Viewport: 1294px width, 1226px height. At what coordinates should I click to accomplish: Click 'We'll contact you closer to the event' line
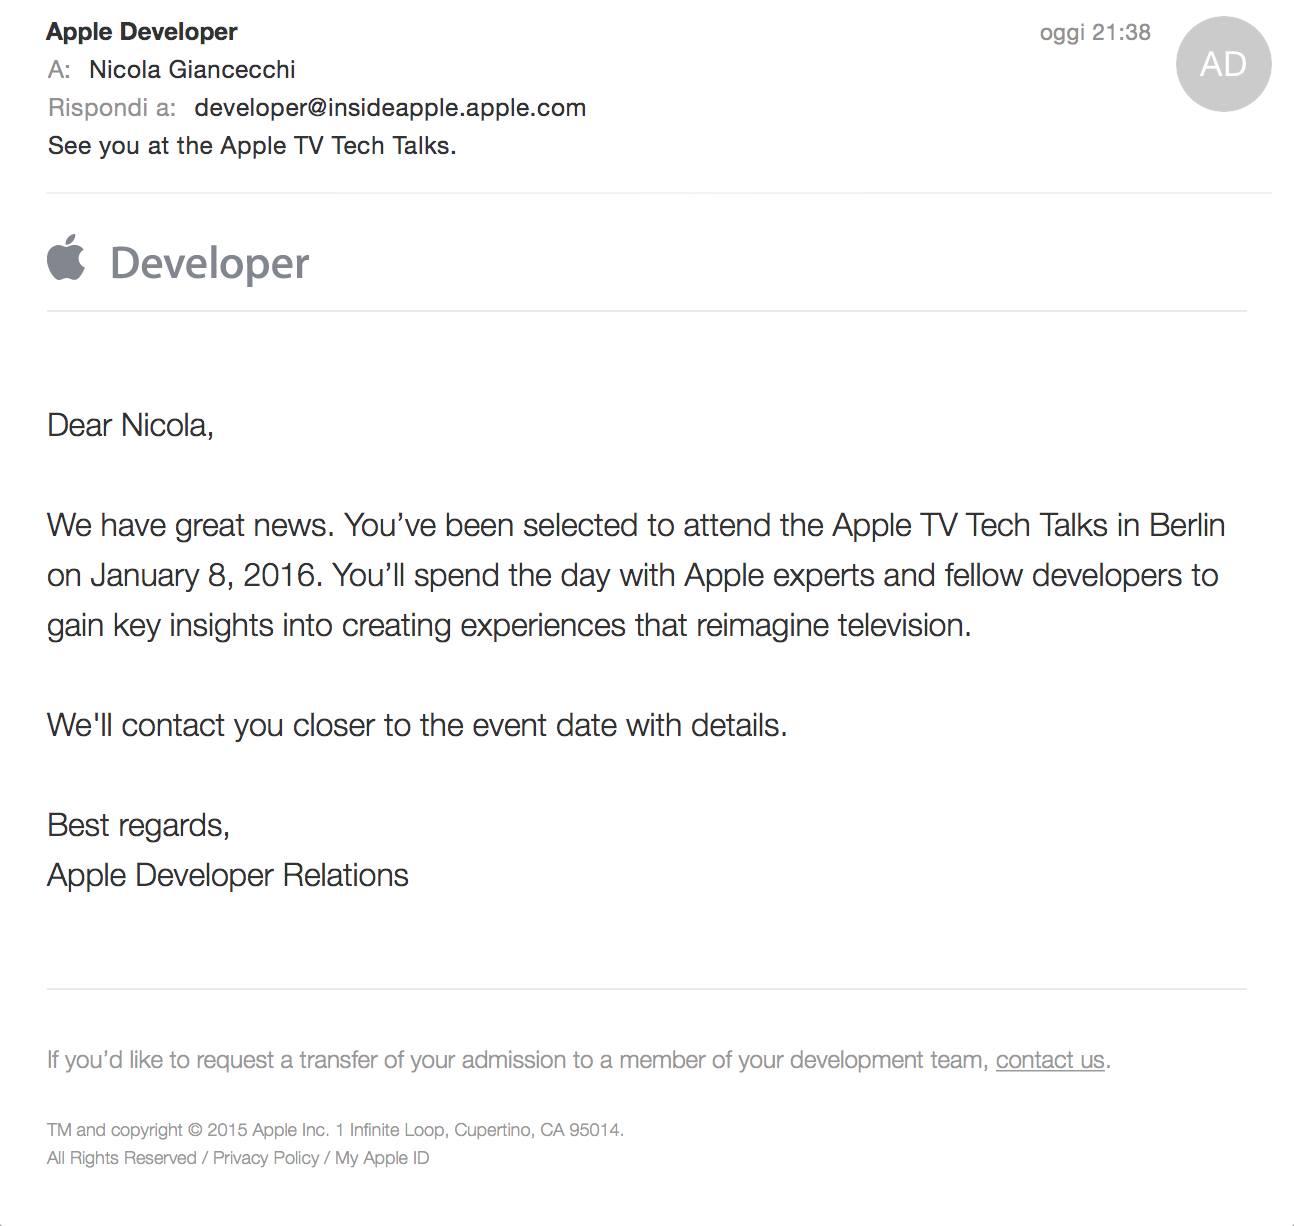pyautogui.click(x=417, y=725)
